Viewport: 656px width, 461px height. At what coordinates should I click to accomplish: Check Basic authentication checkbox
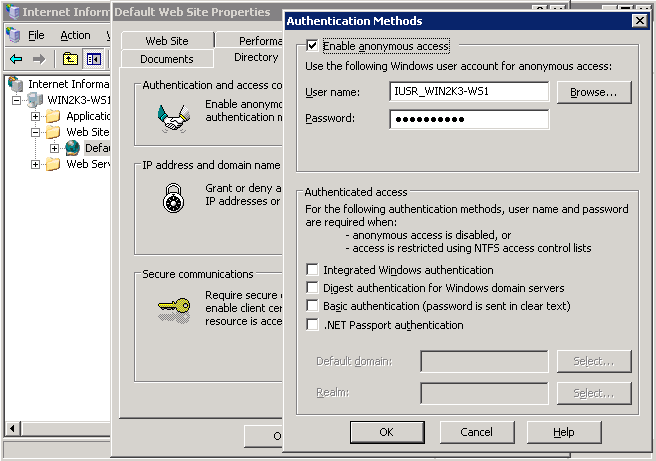(313, 306)
